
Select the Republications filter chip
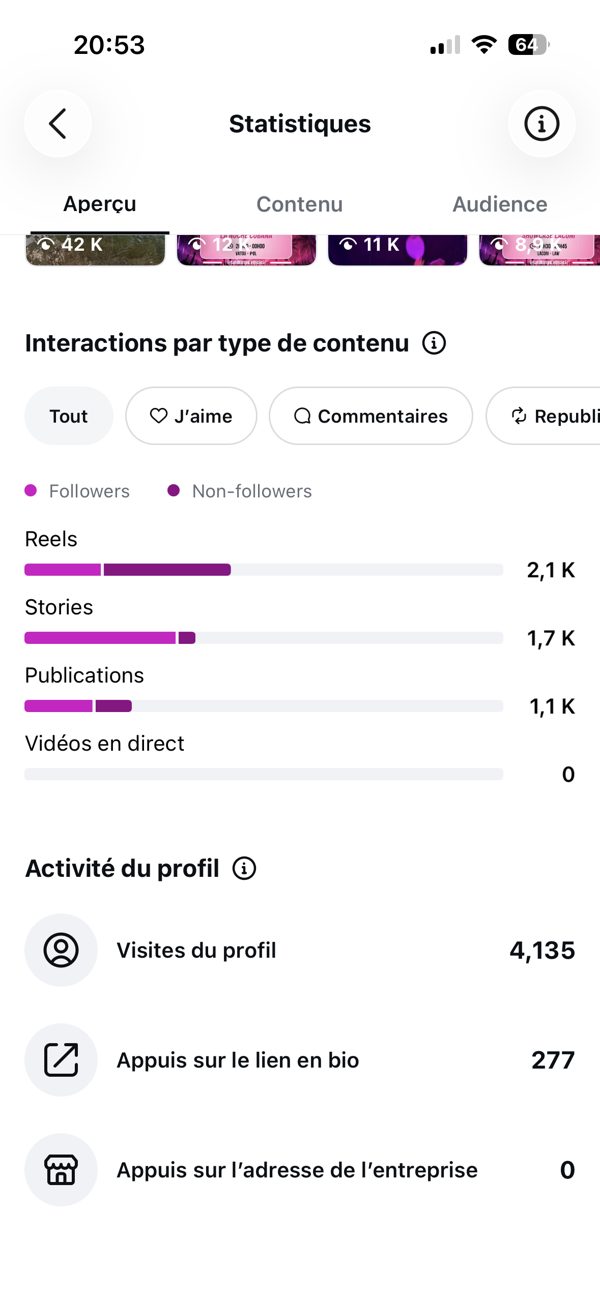[x=543, y=416]
